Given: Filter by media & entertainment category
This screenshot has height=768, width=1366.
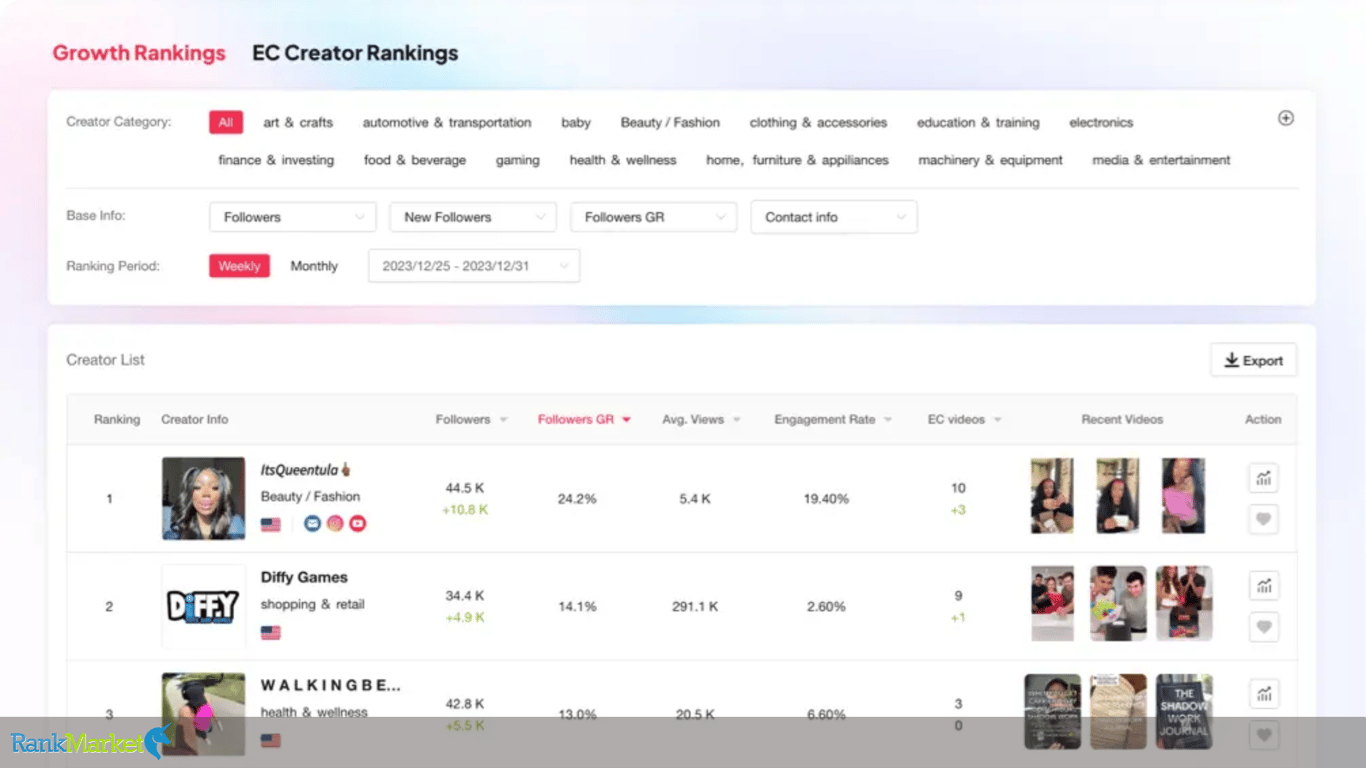Looking at the screenshot, I should click(1161, 160).
